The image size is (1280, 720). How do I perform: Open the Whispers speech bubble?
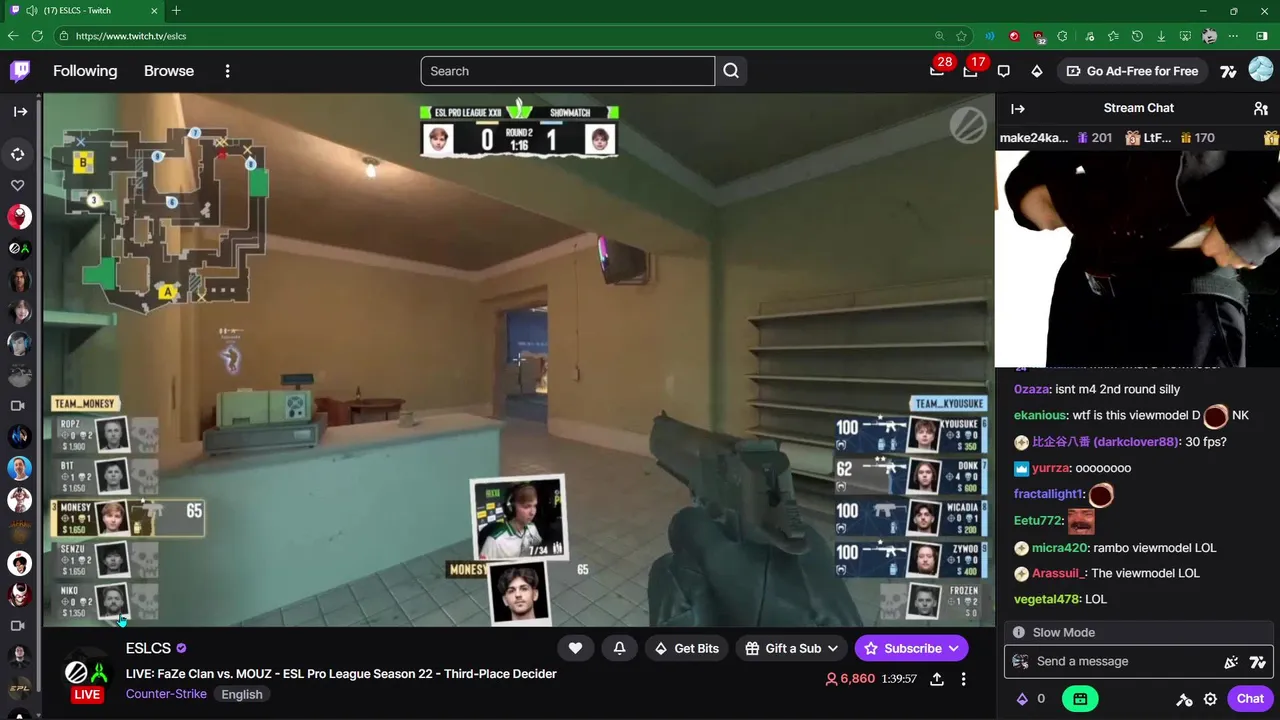[1004, 71]
